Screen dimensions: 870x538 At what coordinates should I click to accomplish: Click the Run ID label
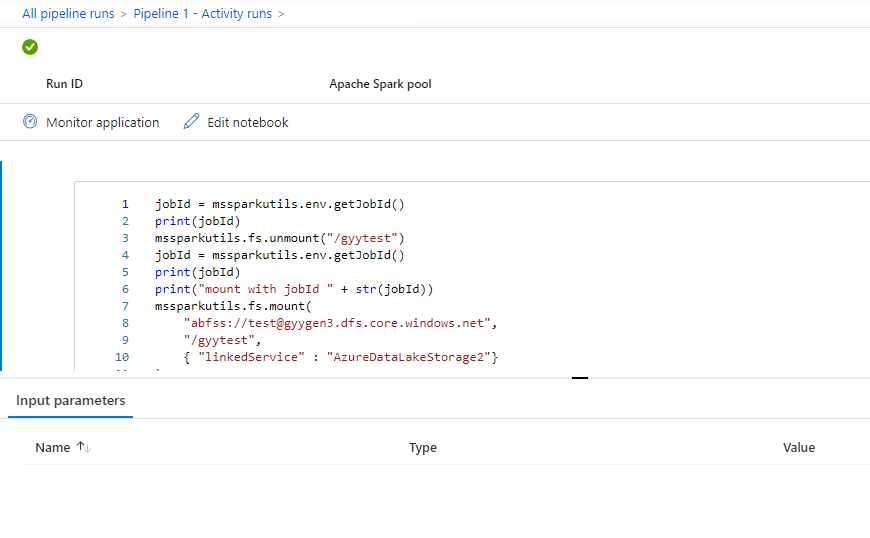coord(64,84)
